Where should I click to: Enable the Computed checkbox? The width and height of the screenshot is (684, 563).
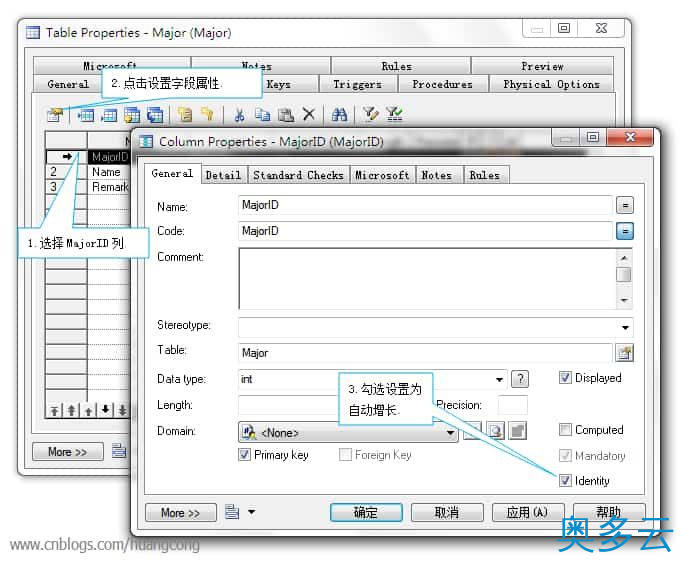[x=565, y=430]
